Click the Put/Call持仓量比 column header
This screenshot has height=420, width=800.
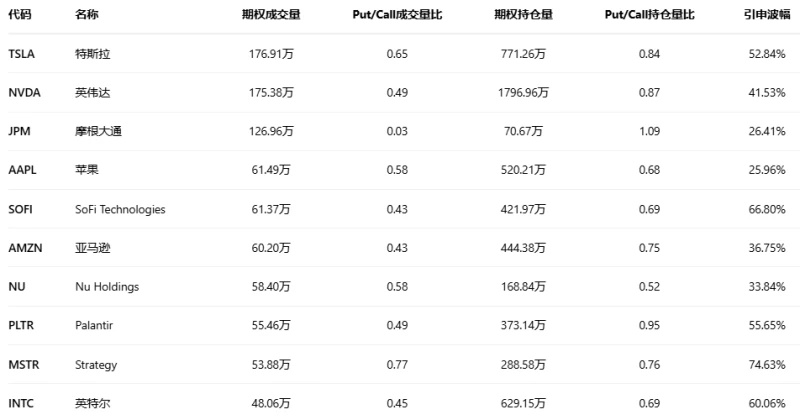pyautogui.click(x=650, y=15)
